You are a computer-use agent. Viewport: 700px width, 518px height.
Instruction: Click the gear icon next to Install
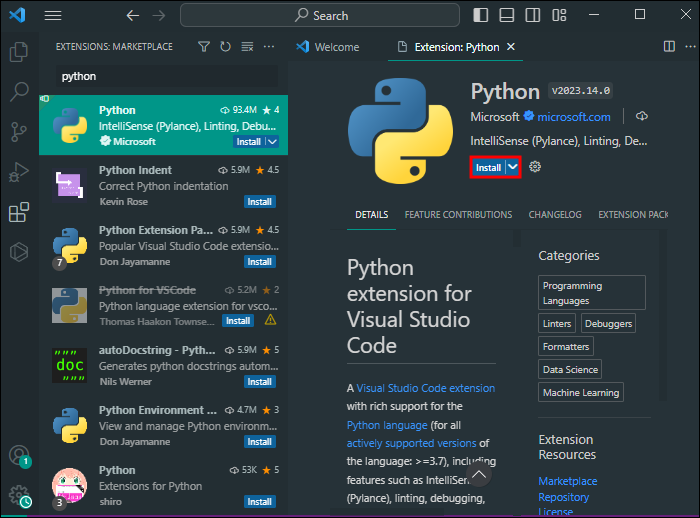pyautogui.click(x=535, y=167)
